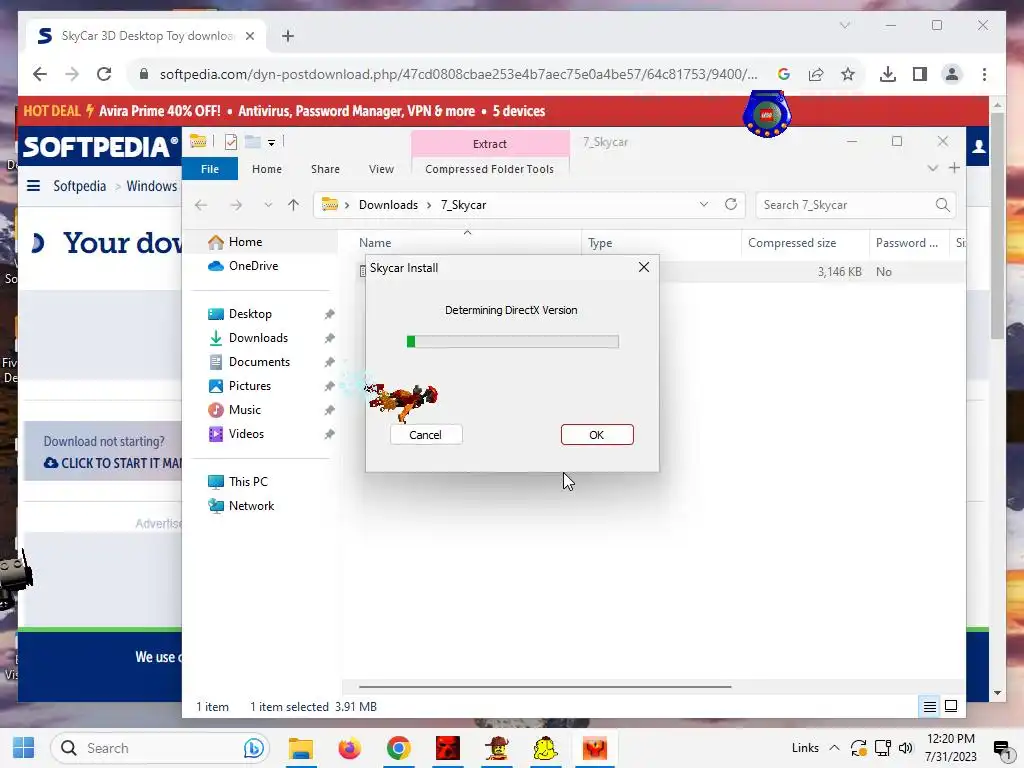Click the Chrome address bar URL

(458, 74)
